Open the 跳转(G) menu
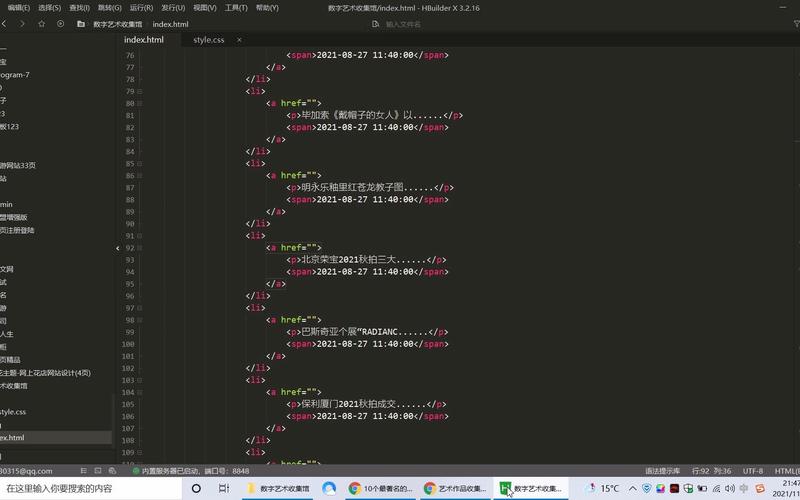Viewport: 800px width, 500px height. 109,8
